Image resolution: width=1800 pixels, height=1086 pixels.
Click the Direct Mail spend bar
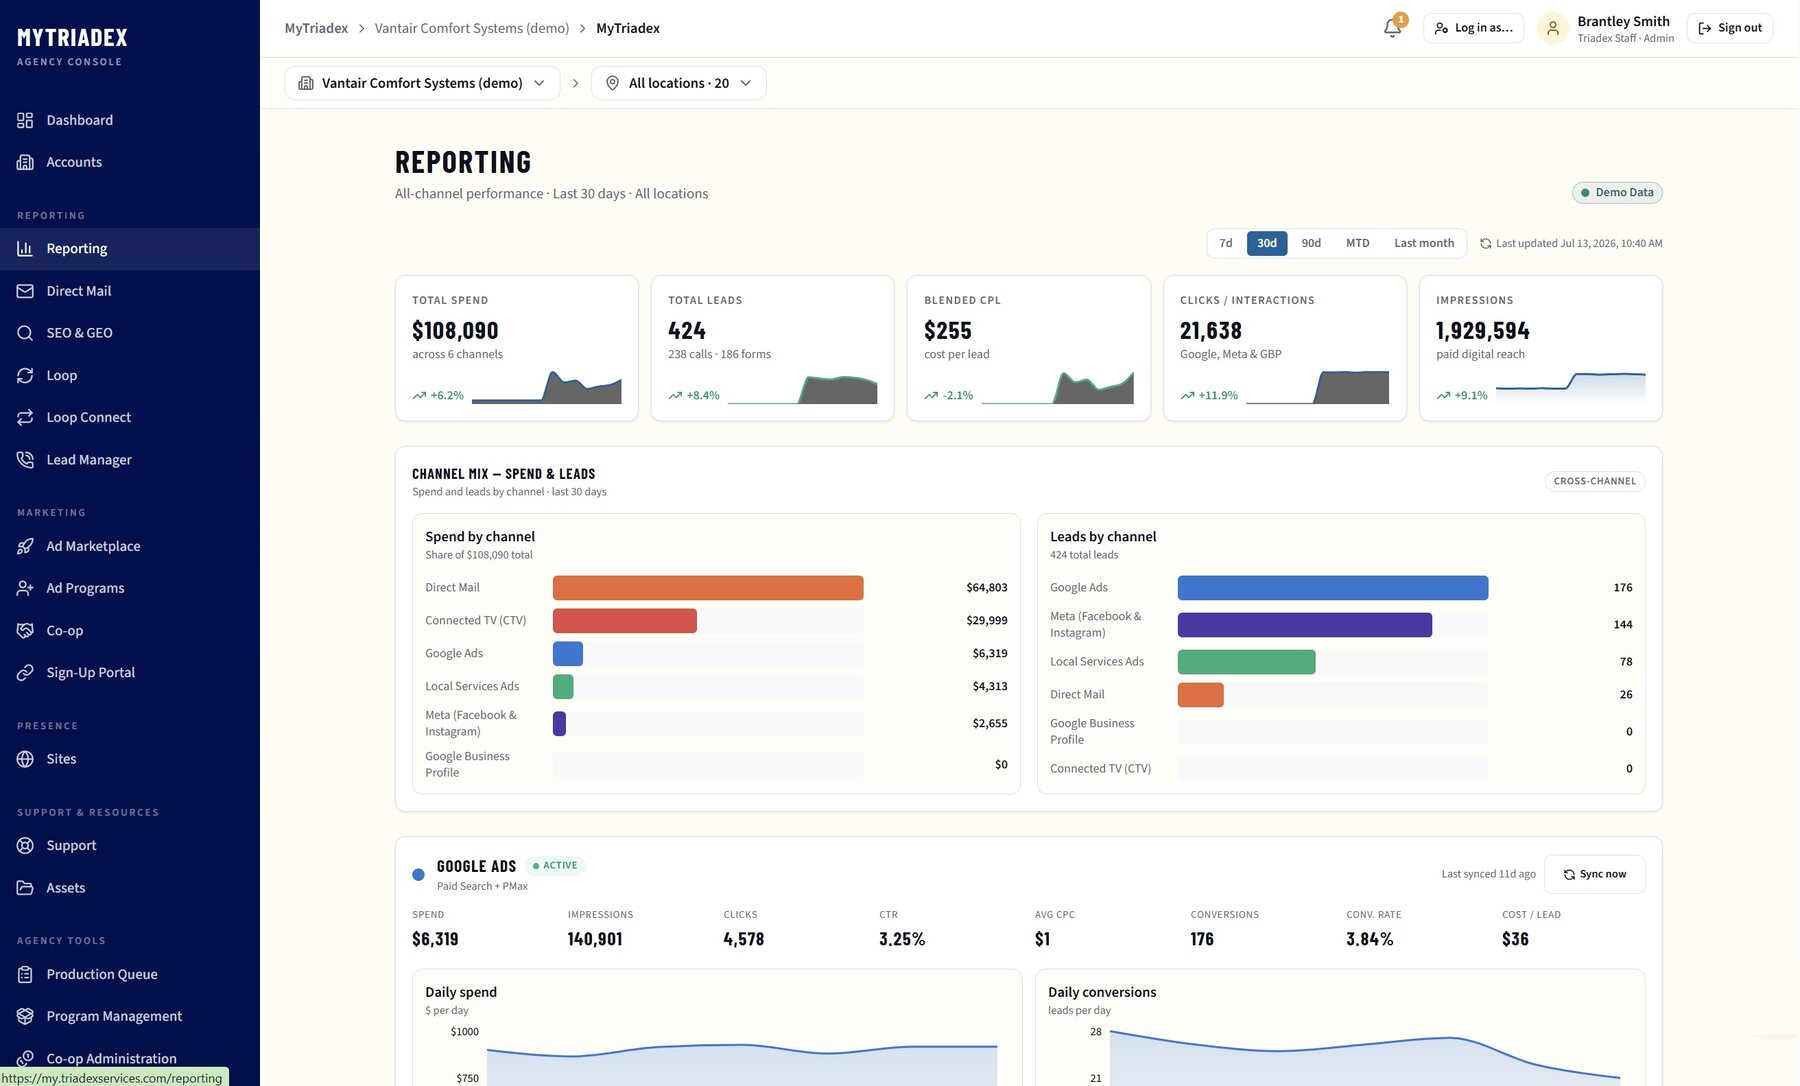tap(708, 588)
